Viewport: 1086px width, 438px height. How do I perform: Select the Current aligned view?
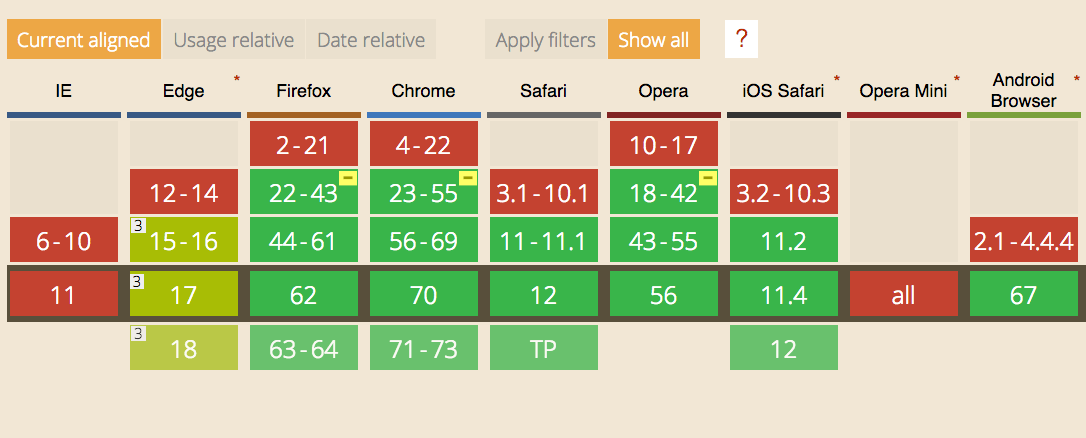83,40
